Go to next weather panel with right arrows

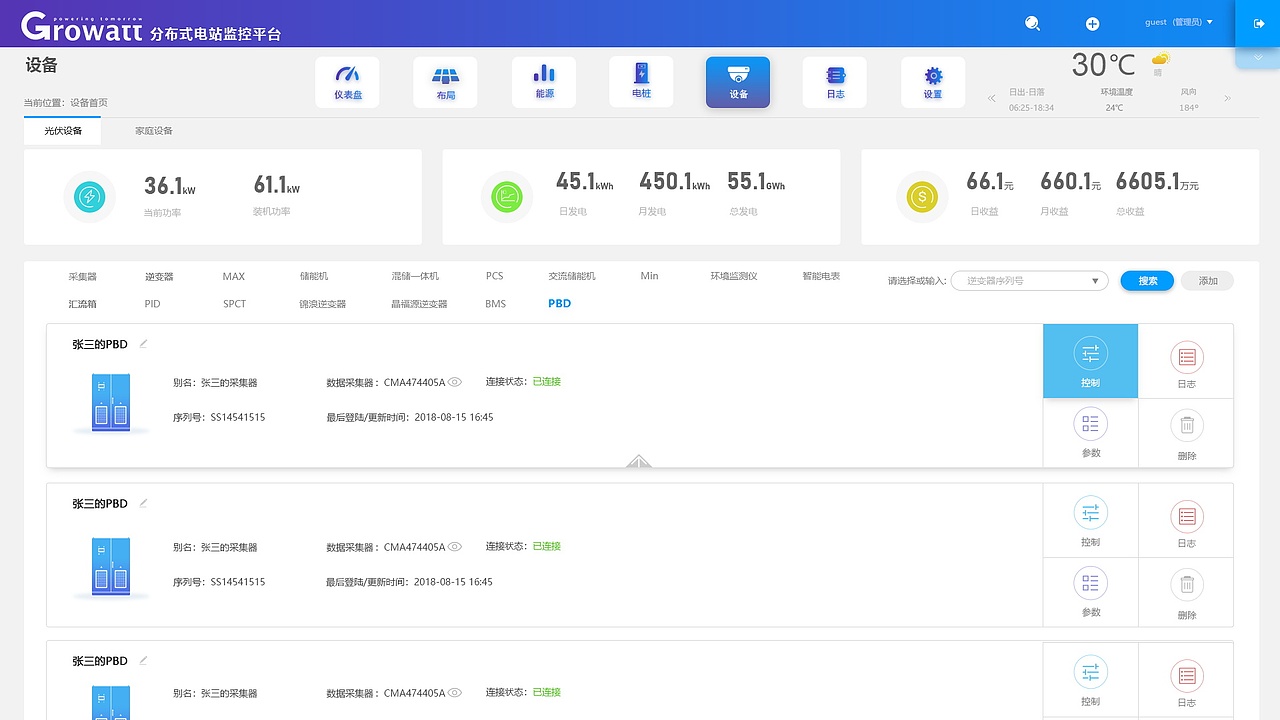point(1227,98)
